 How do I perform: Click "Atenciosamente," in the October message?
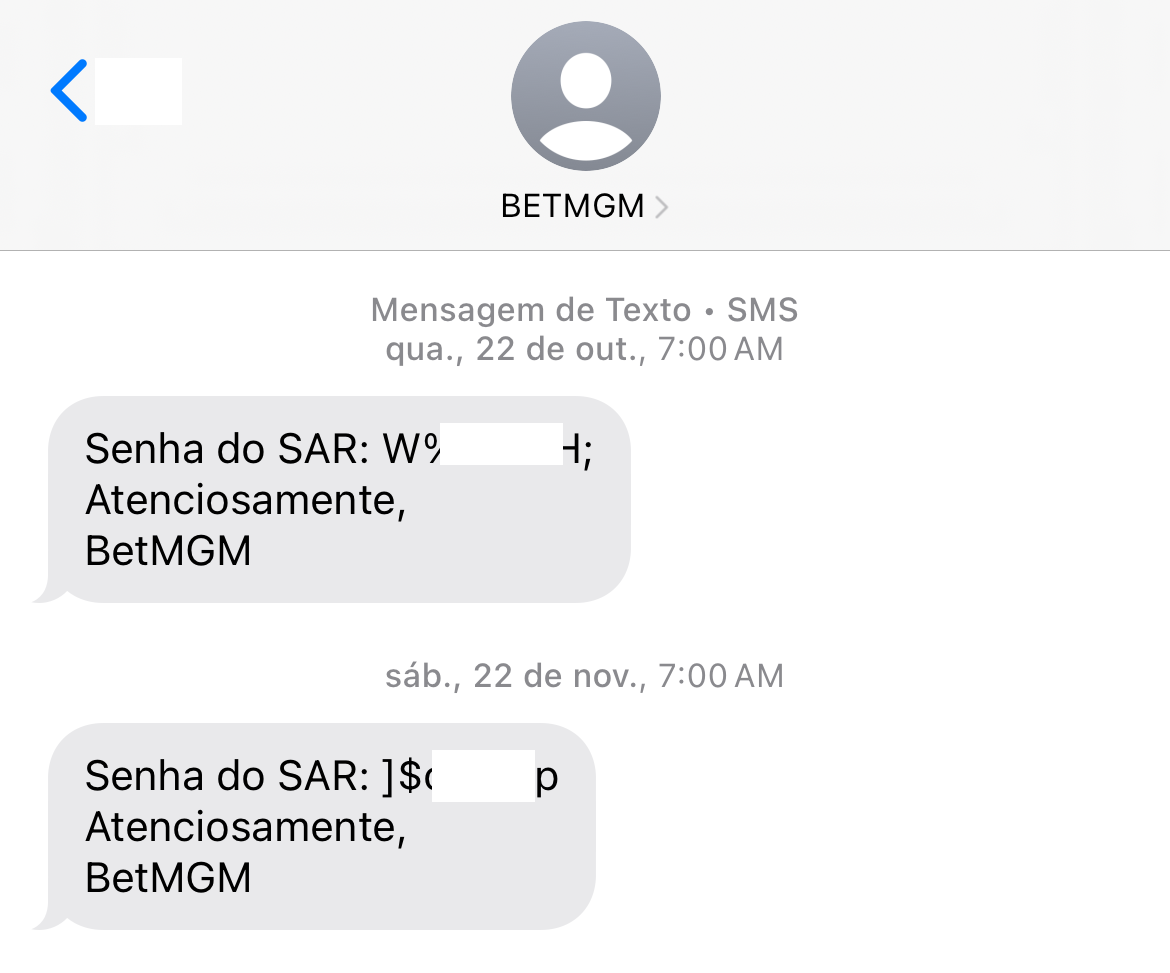(245, 500)
